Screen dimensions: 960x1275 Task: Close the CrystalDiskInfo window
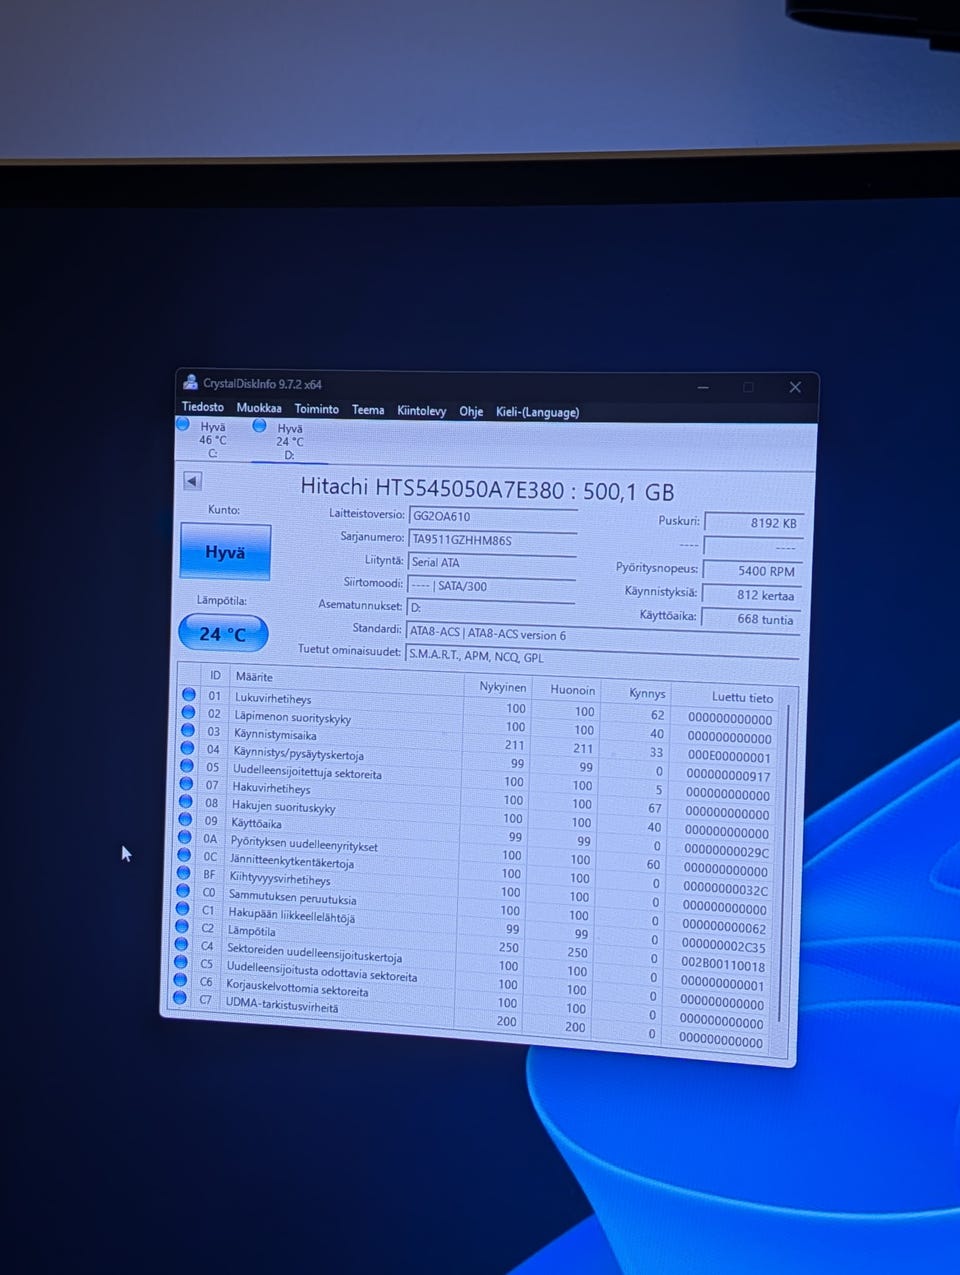pyautogui.click(x=795, y=387)
